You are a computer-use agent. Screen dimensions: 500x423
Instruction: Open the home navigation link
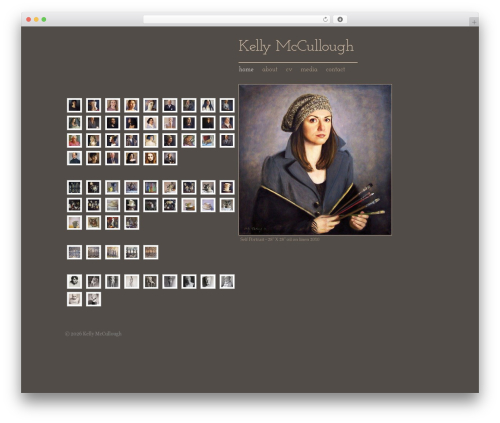click(246, 69)
